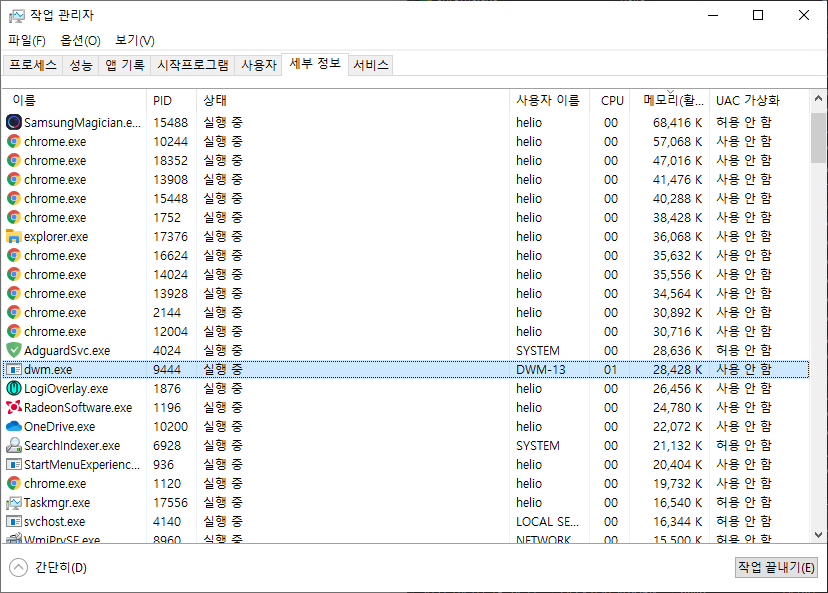Switch to the 서비스 tab

pyautogui.click(x=371, y=65)
